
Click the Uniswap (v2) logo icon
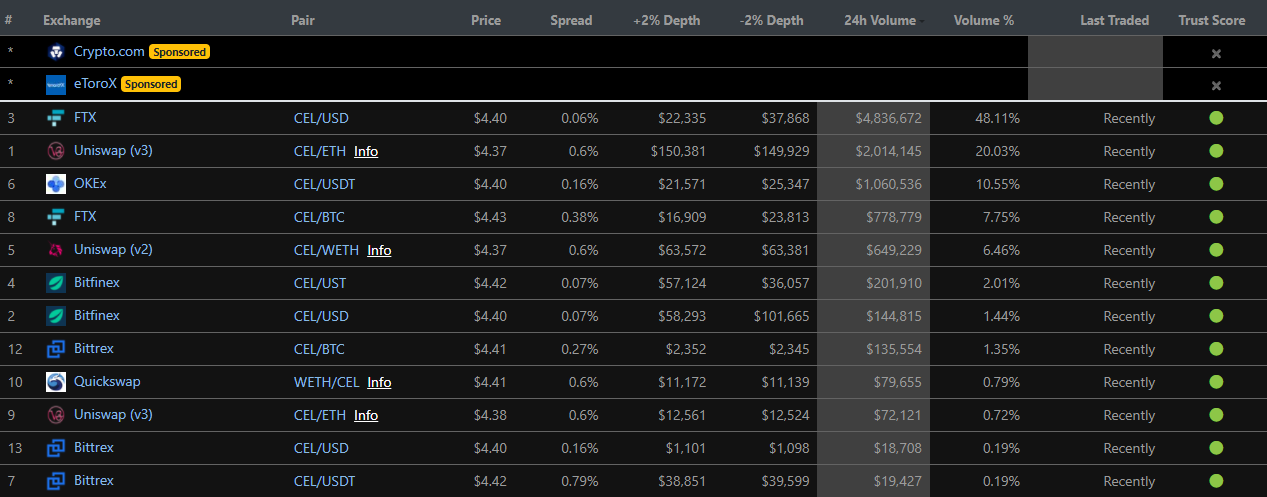(56, 250)
